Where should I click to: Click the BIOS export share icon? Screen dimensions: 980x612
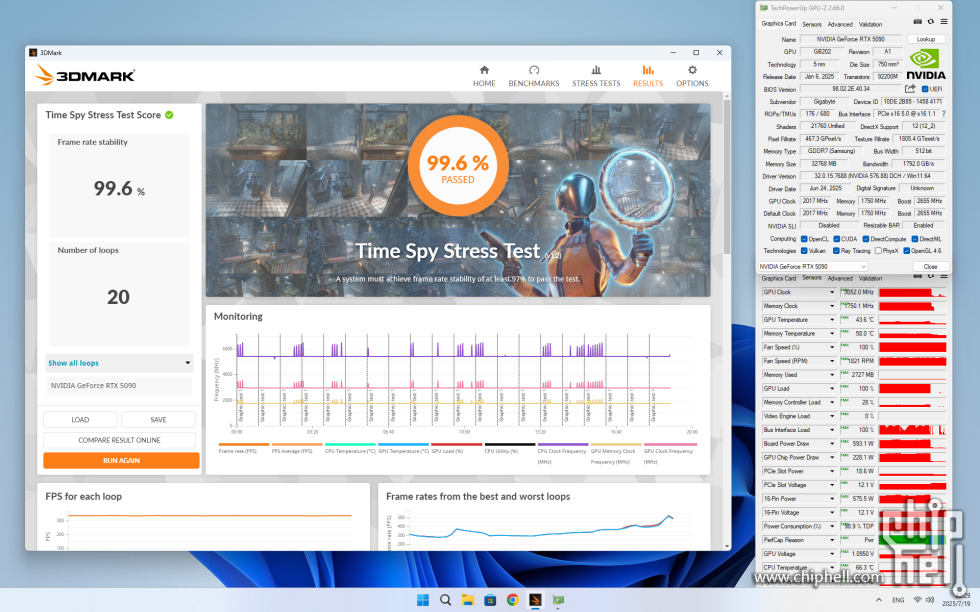tap(910, 89)
